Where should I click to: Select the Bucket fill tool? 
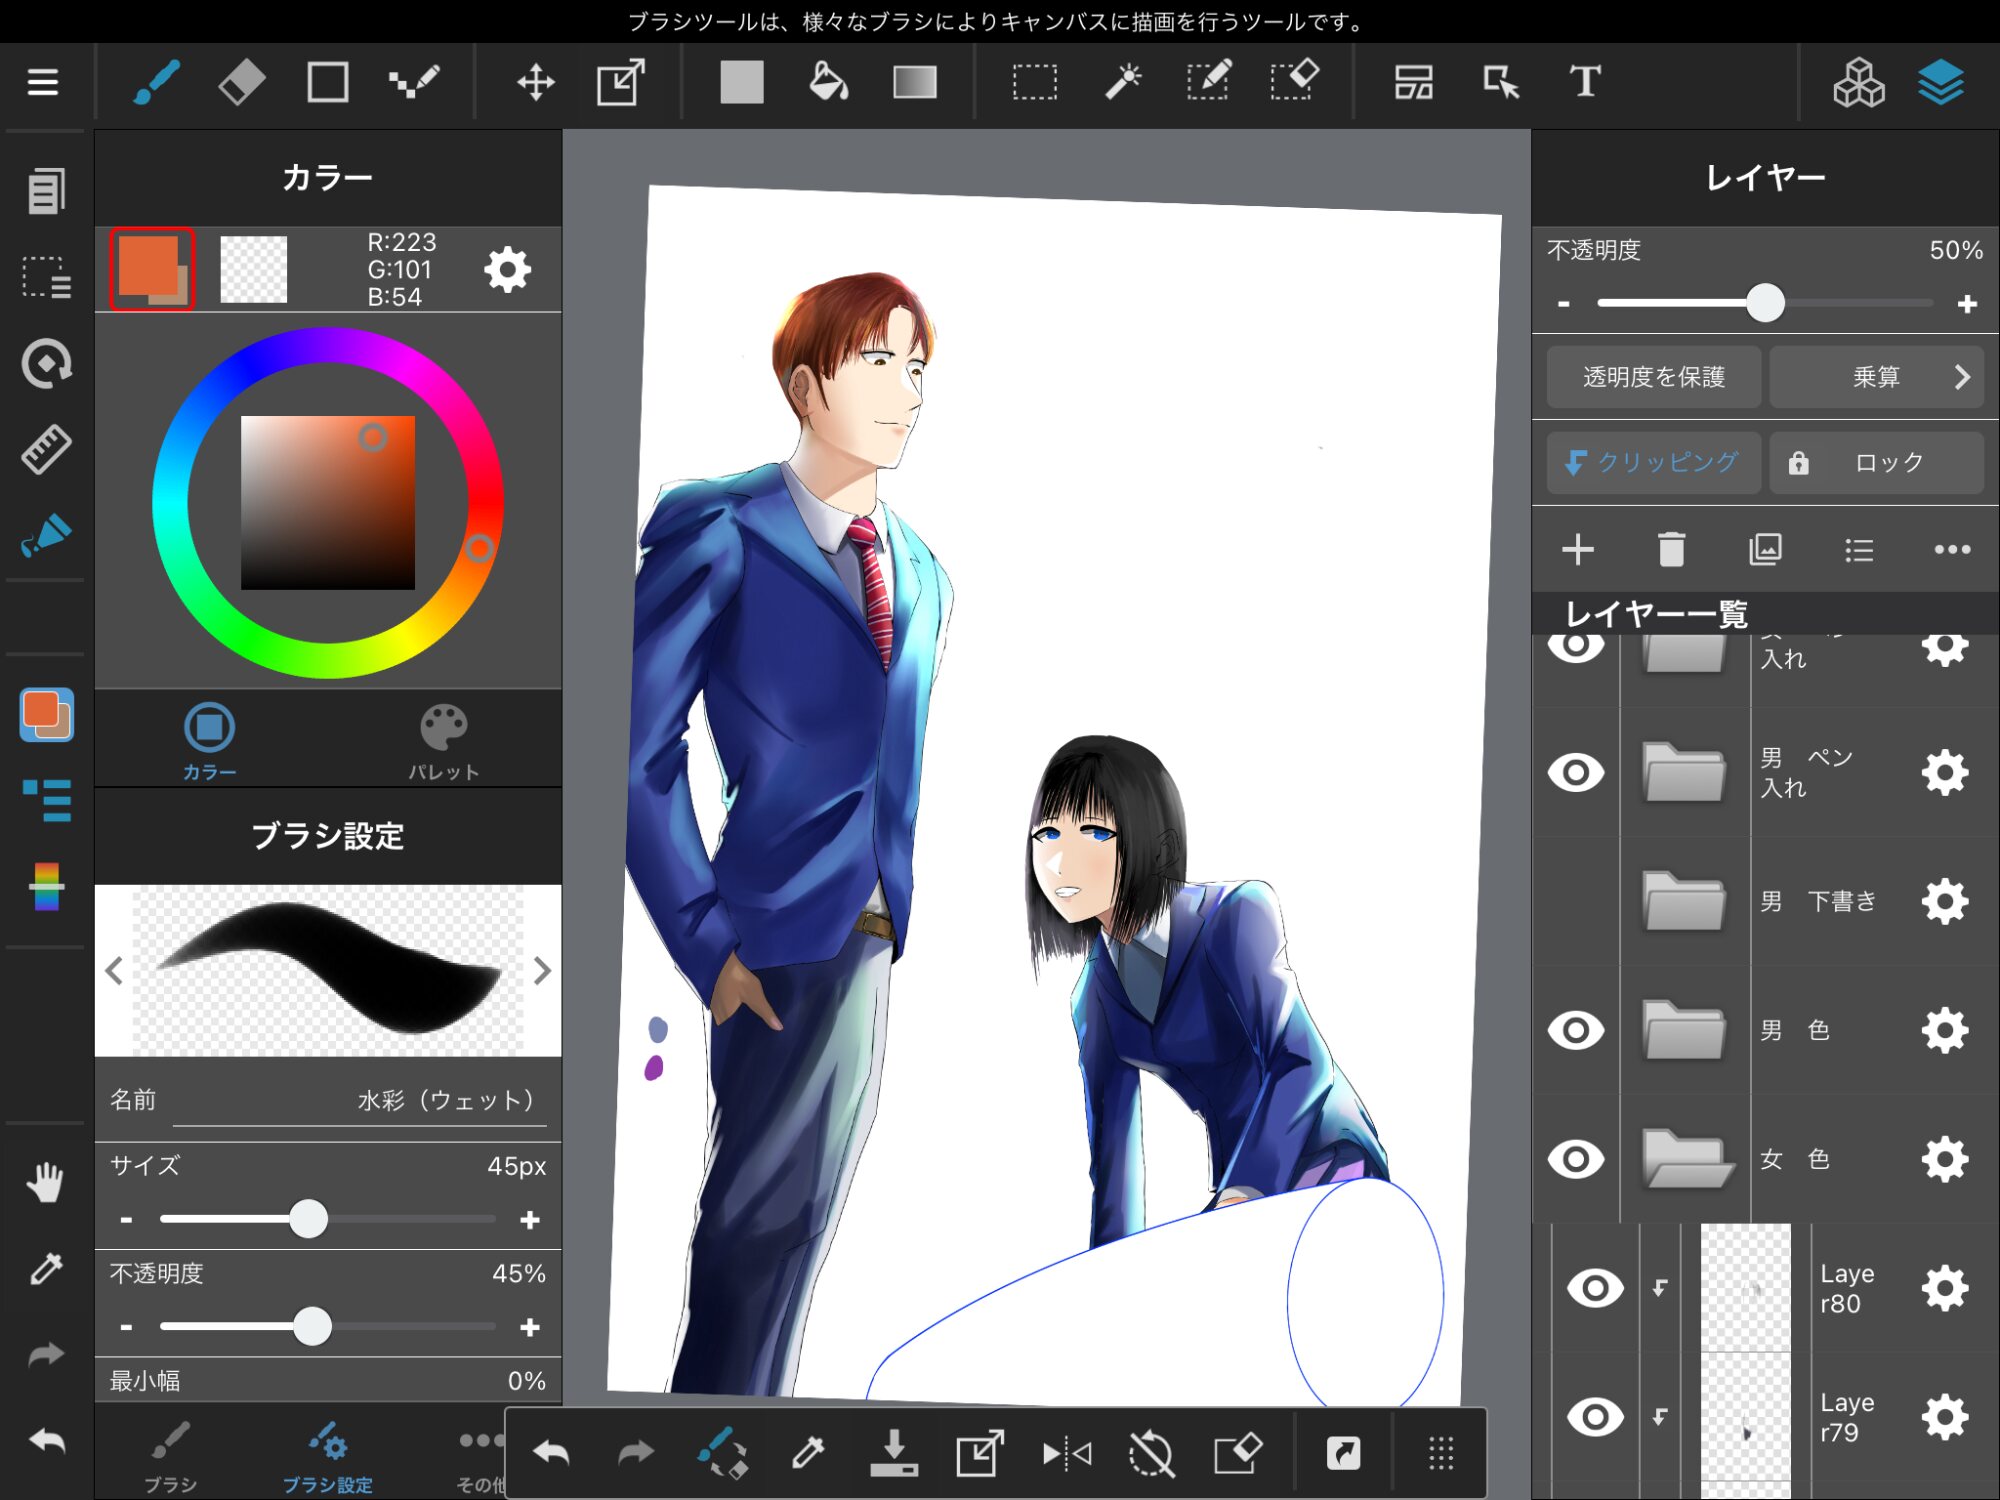pos(827,82)
